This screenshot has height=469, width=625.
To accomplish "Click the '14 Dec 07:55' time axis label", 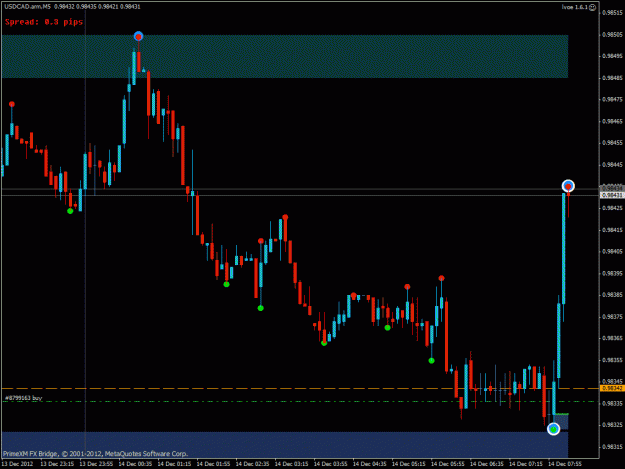I will tap(565, 464).
